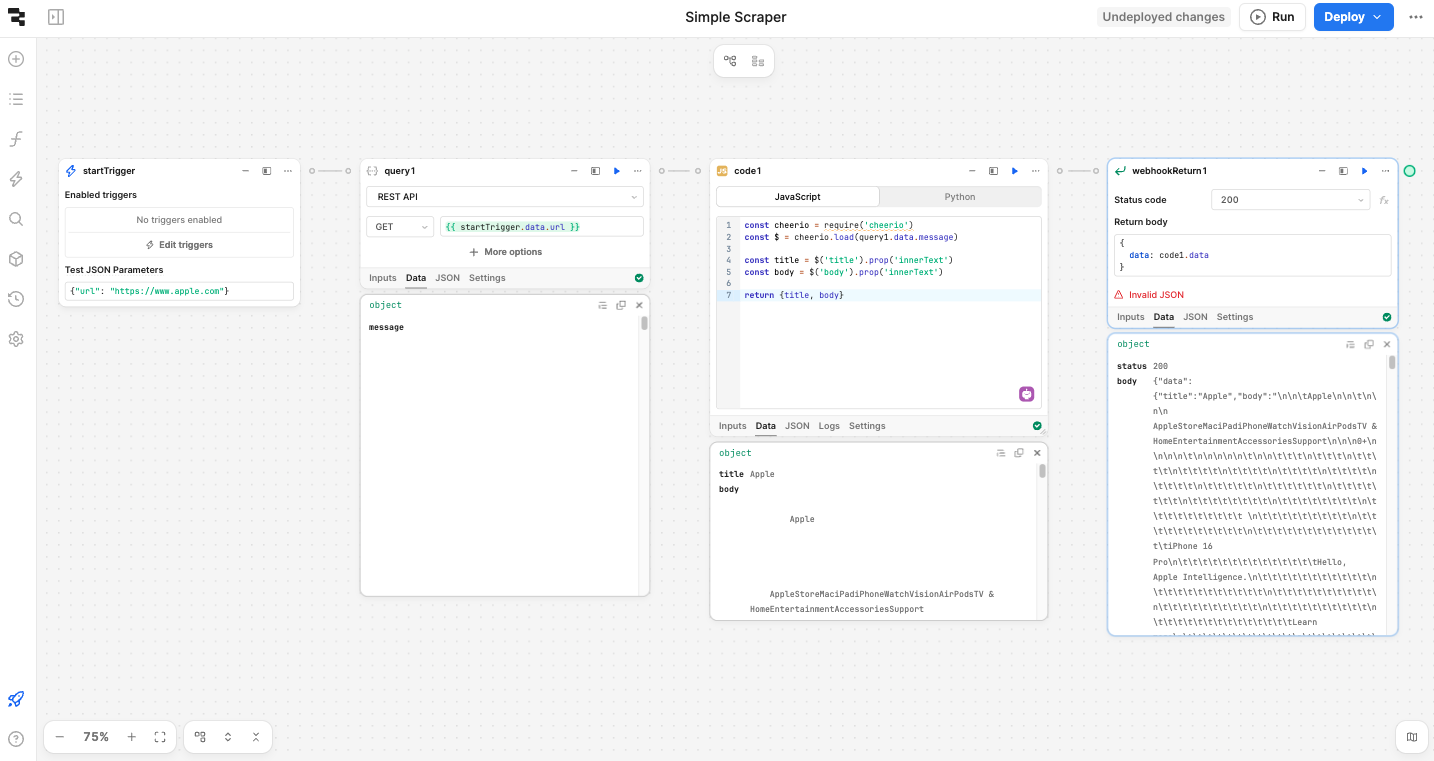The height and width of the screenshot is (761, 1434).
Task: Click the Run button in header
Action: pos(1272,17)
